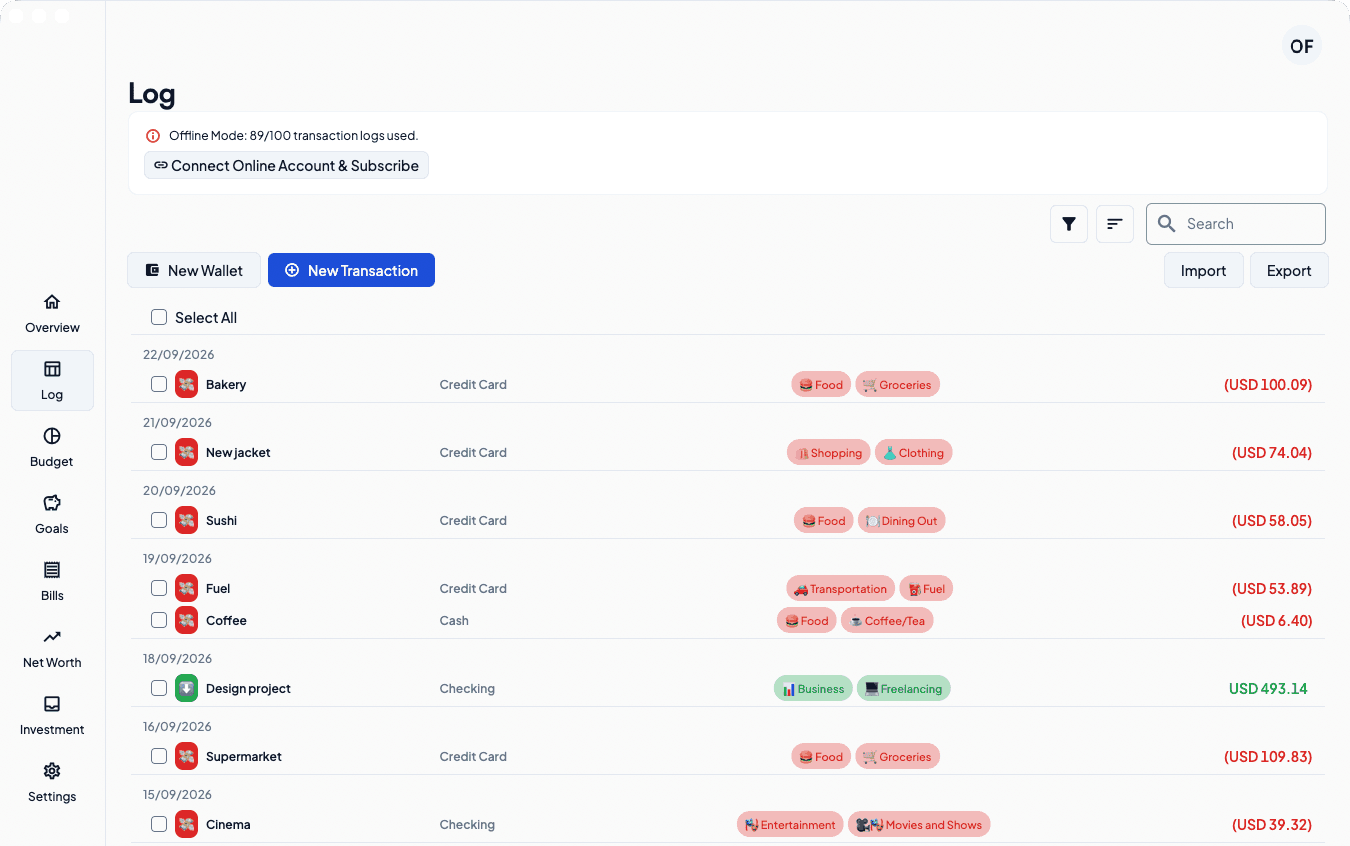This screenshot has width=1350, height=846.
Task: Click the Movies and Shows tag
Action: [x=919, y=824]
